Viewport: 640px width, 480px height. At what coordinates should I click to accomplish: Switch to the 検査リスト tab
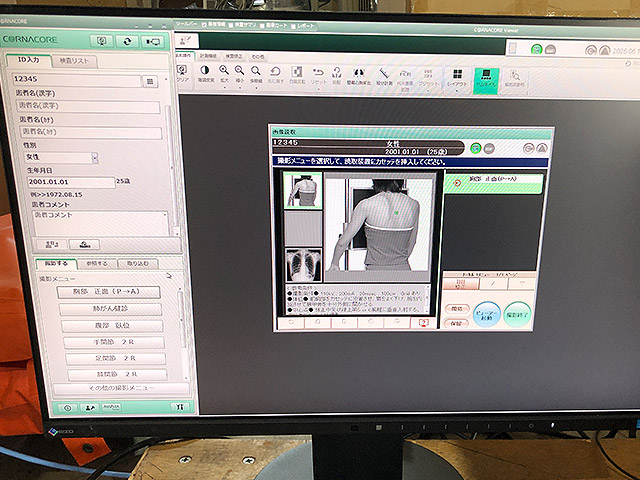[74, 61]
